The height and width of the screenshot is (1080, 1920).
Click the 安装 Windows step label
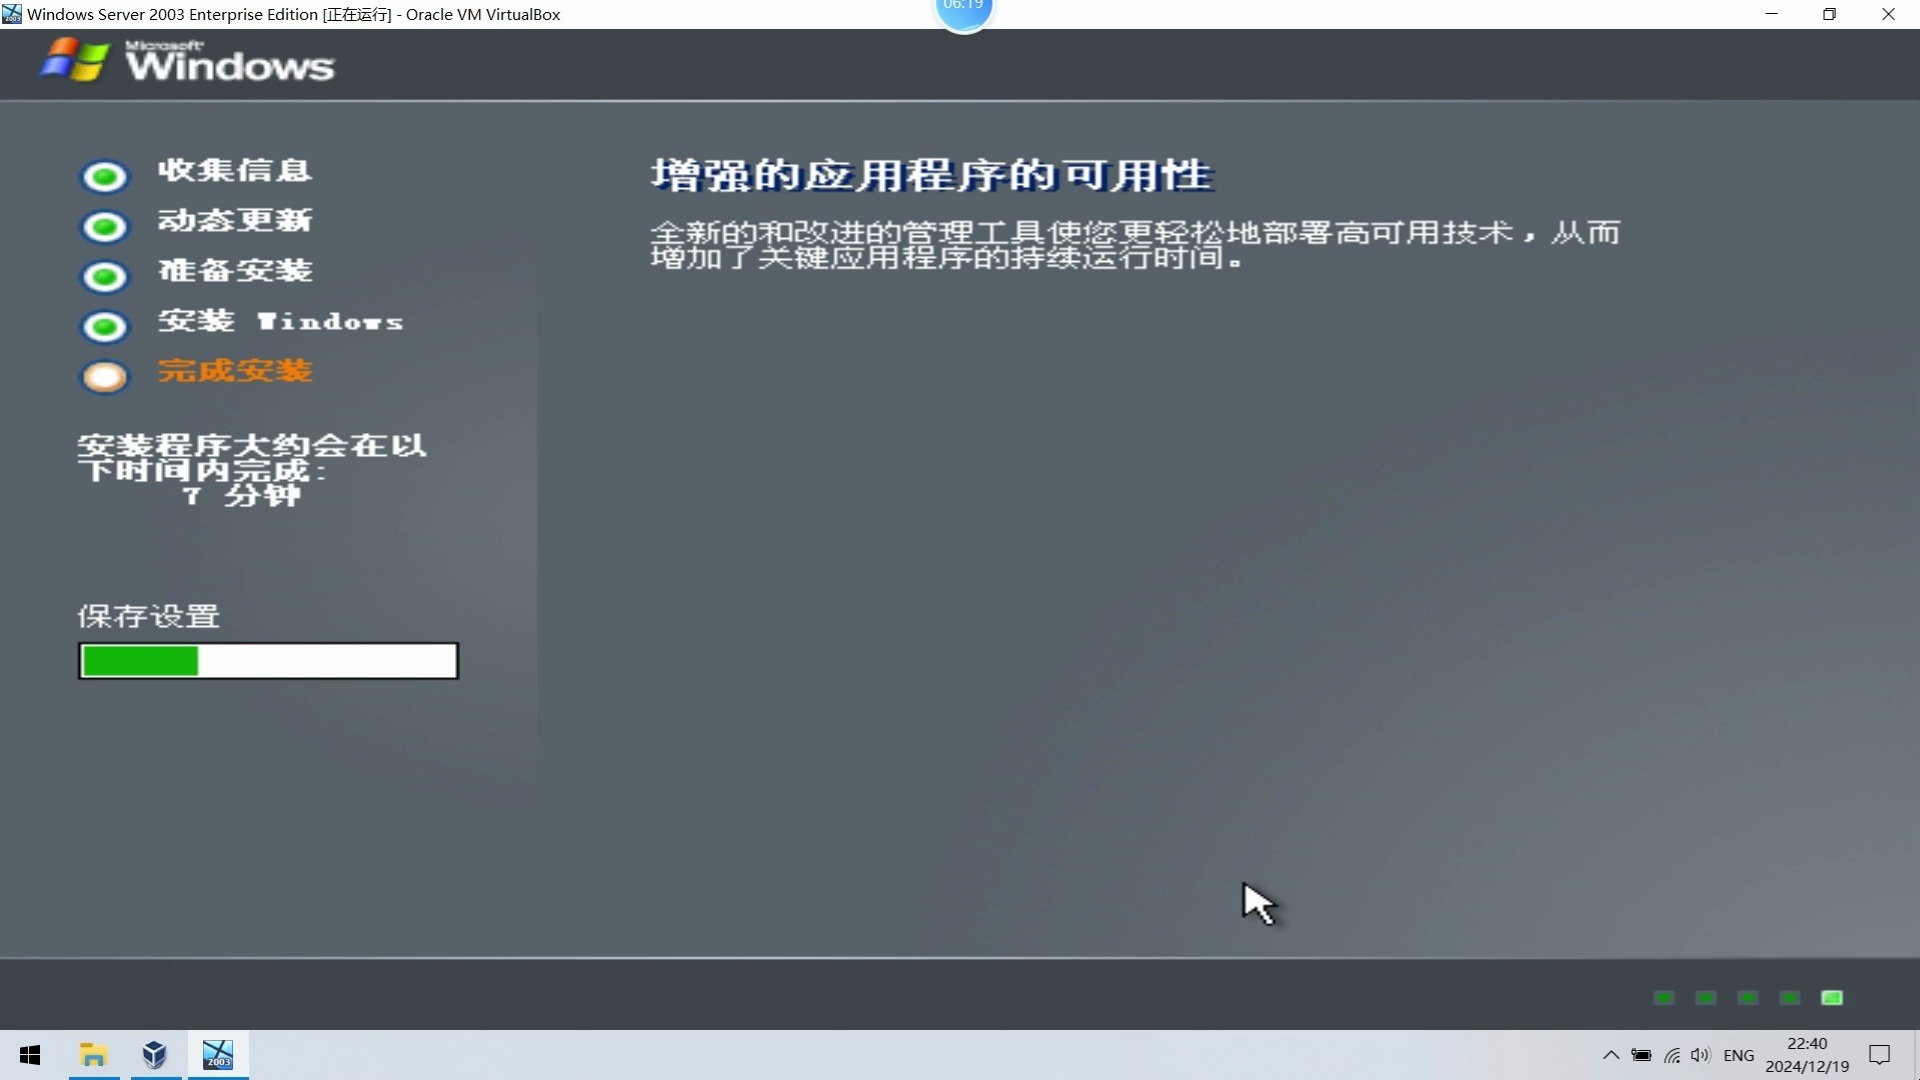pyautogui.click(x=280, y=322)
